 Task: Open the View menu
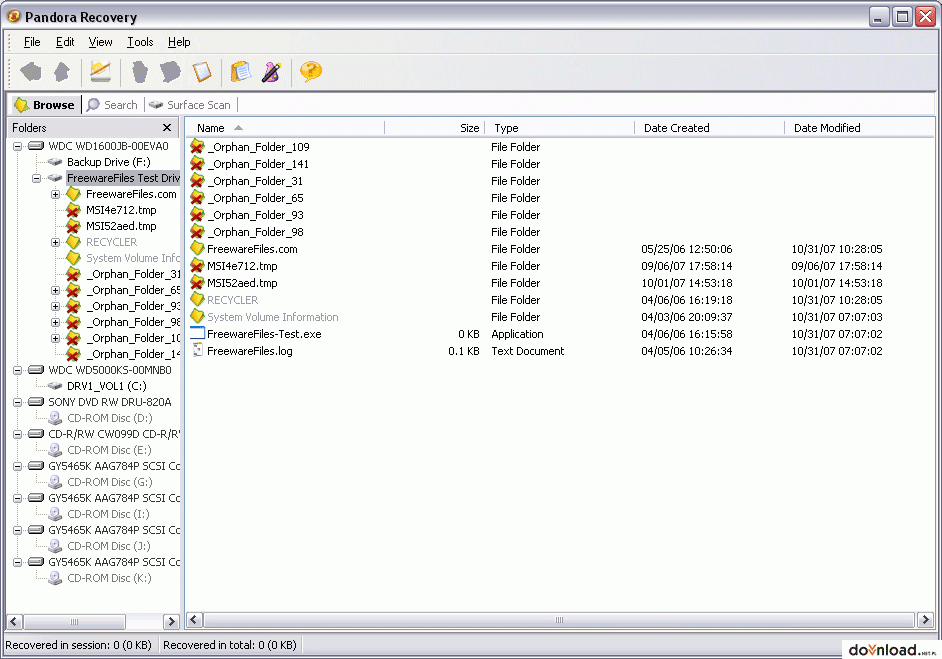click(x=100, y=42)
